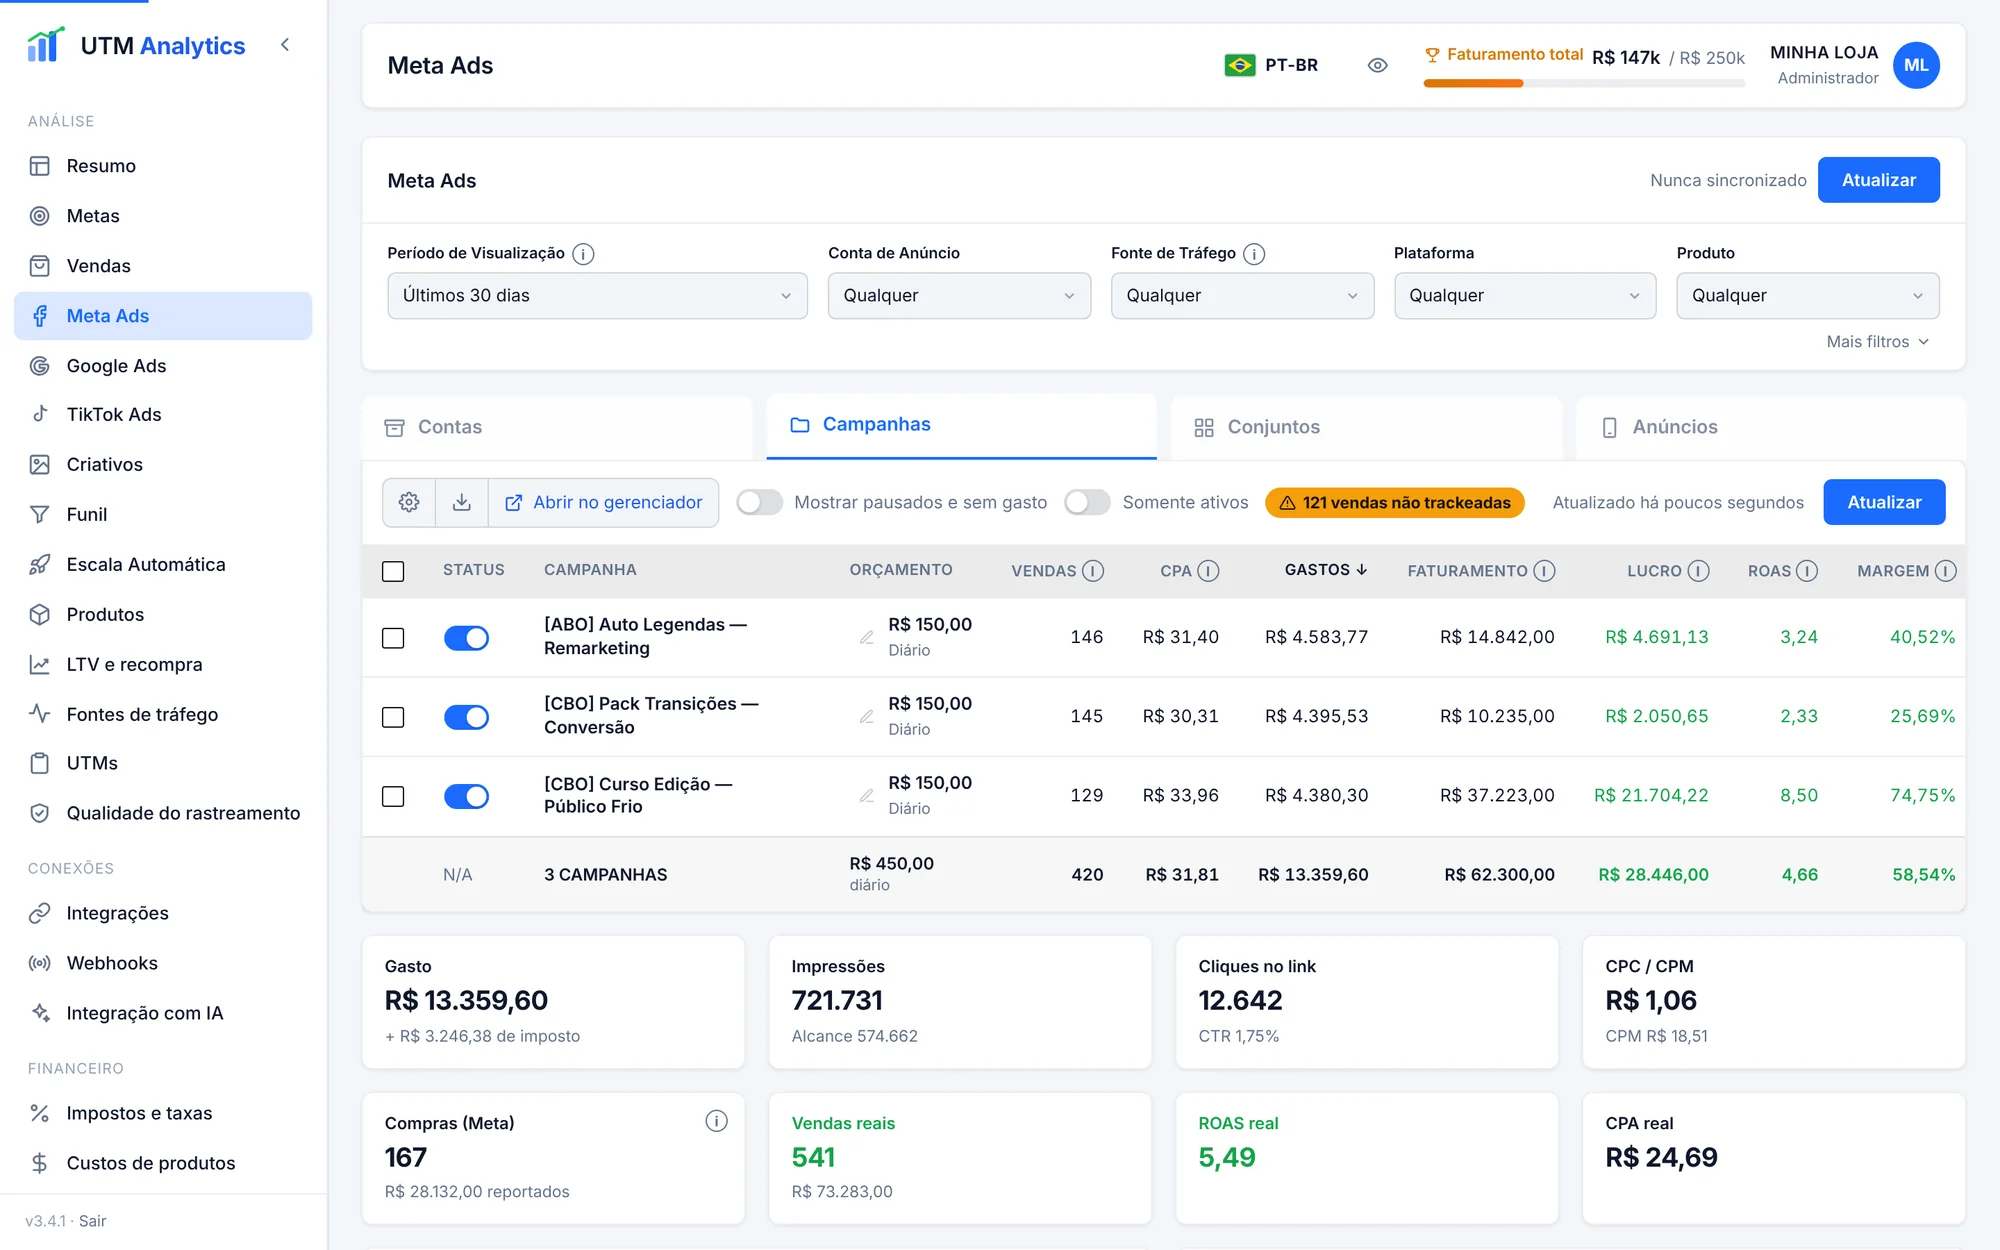Click info icon next to Fonte de Tráfego

[x=1254, y=254]
